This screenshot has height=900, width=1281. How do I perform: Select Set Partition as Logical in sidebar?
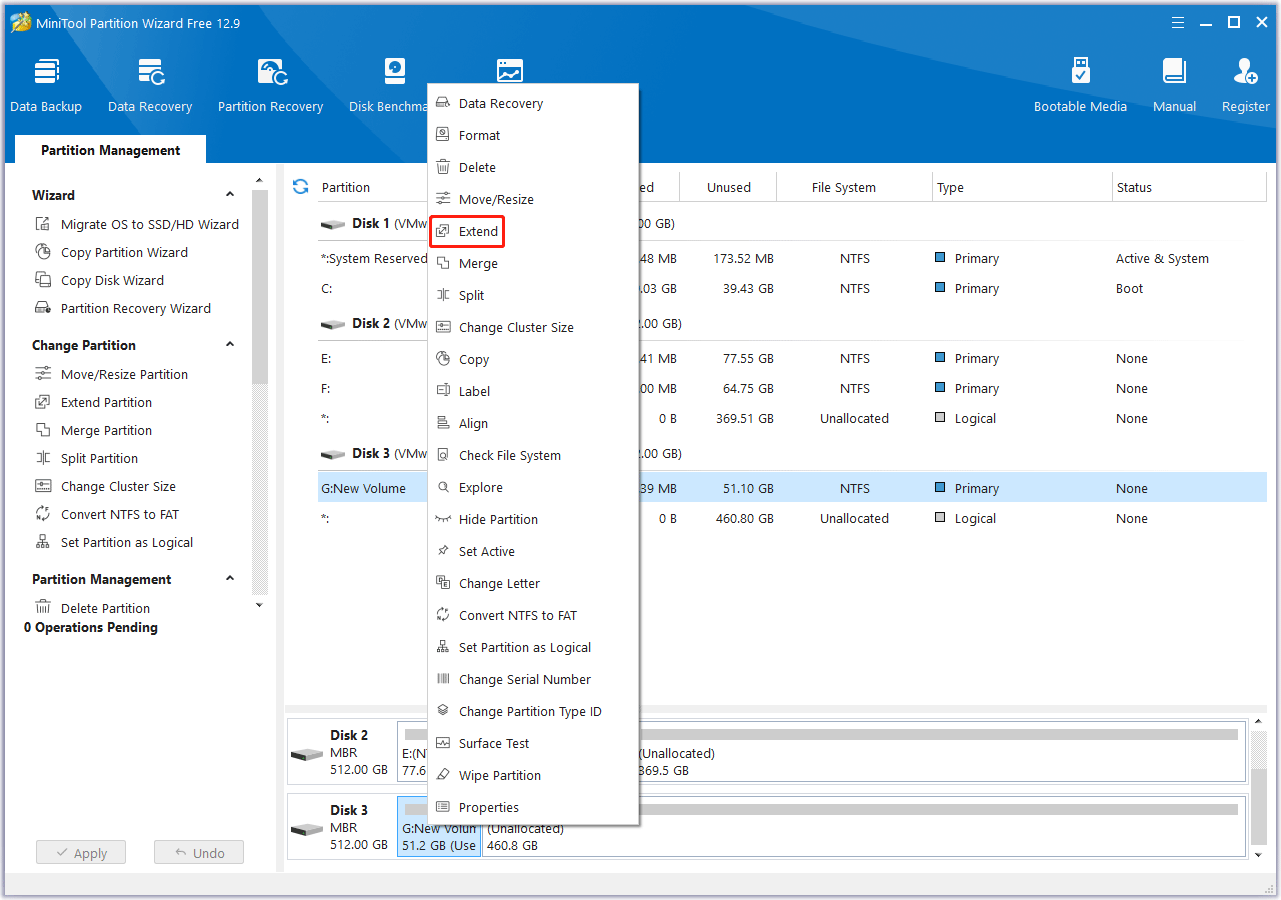(114, 542)
